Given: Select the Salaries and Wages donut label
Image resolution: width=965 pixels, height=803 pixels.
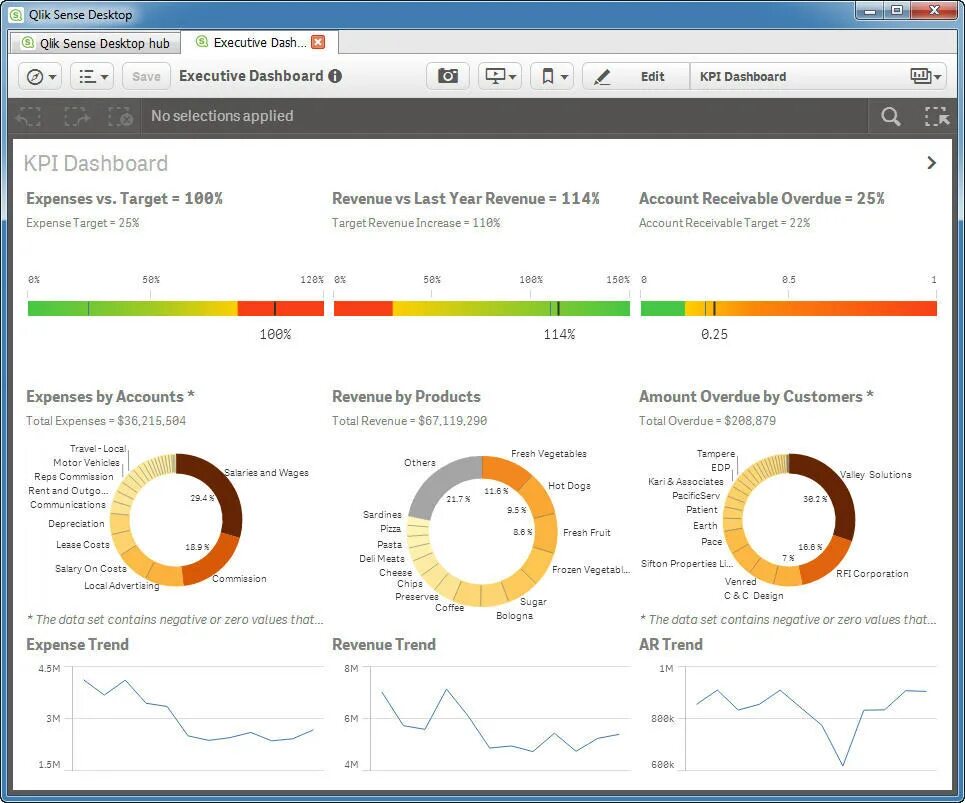Looking at the screenshot, I should pyautogui.click(x=266, y=473).
